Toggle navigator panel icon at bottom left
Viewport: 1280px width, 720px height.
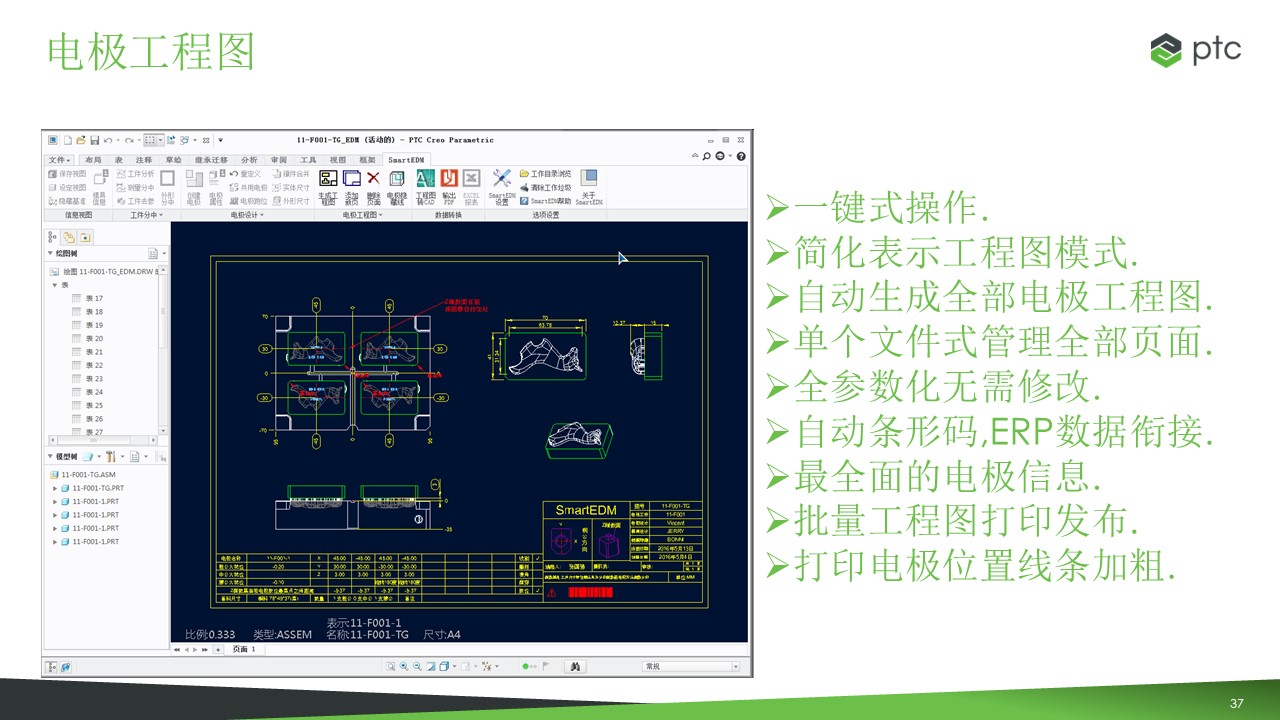click(53, 667)
